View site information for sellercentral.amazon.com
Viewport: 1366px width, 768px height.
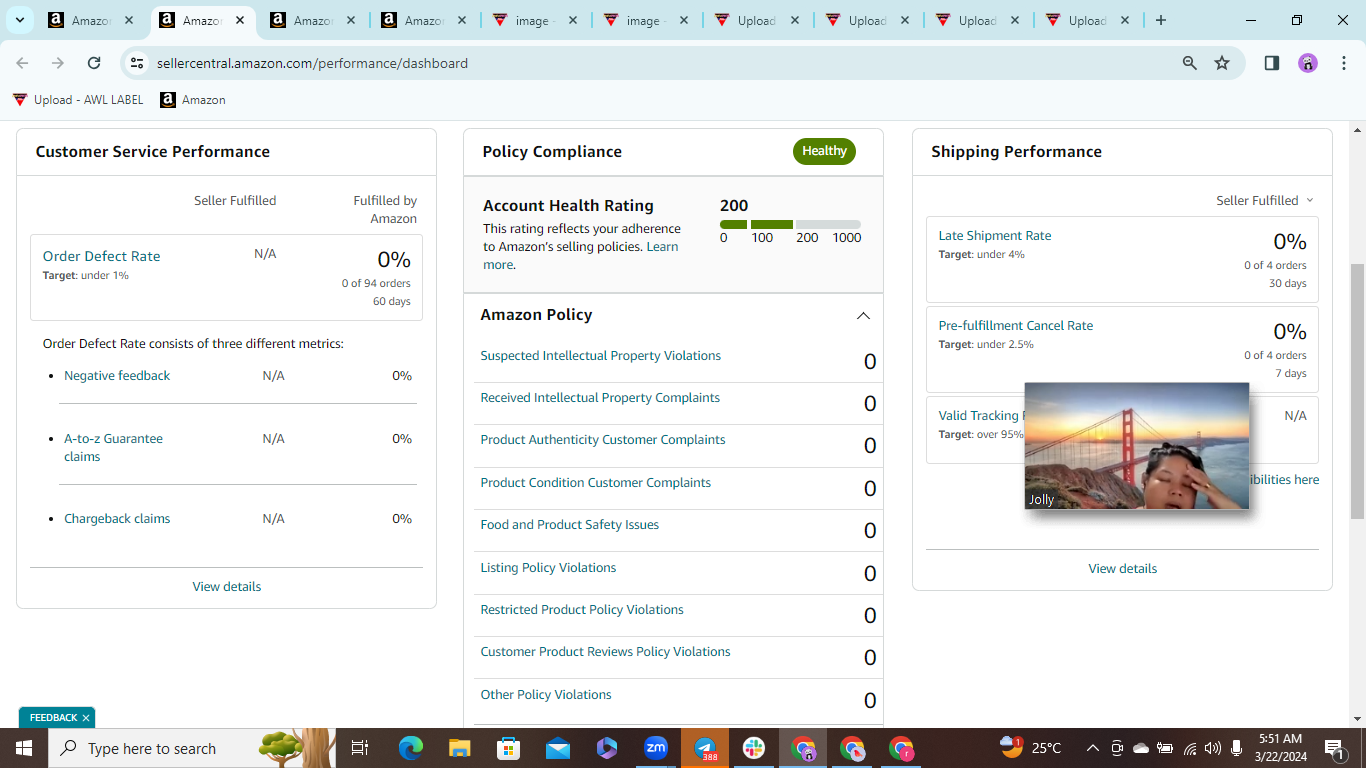click(138, 63)
